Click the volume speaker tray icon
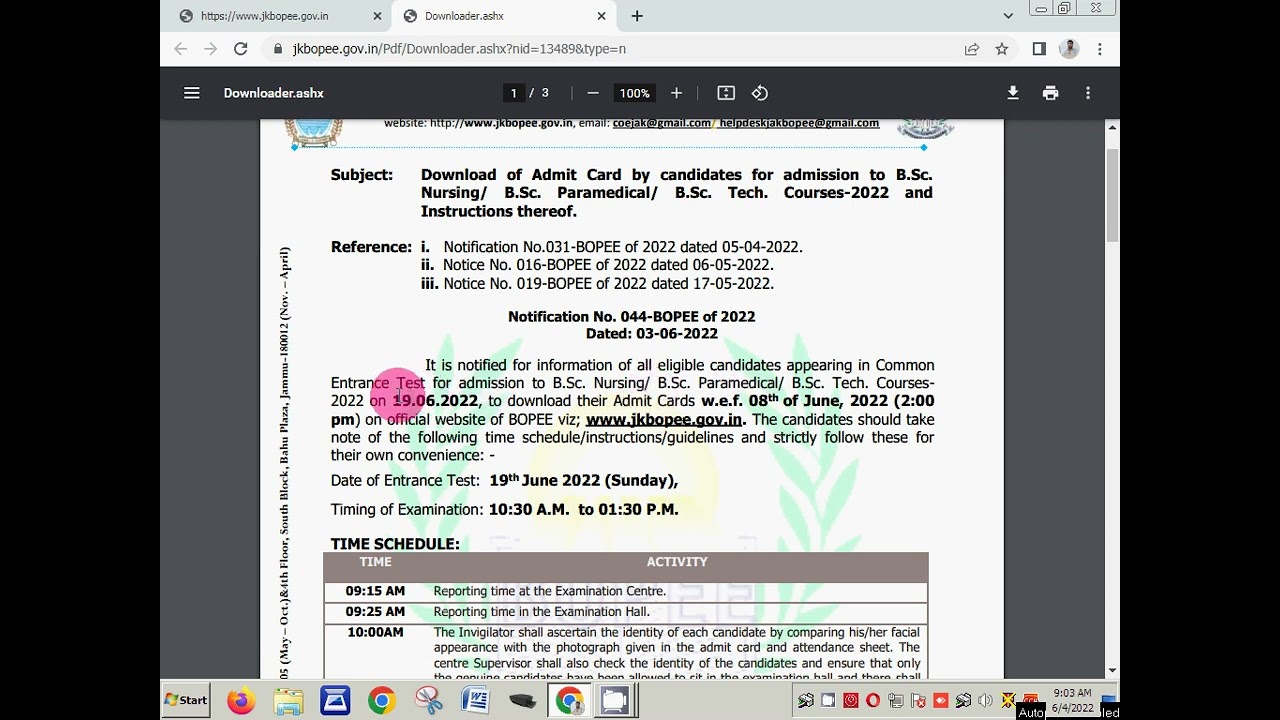 (985, 701)
